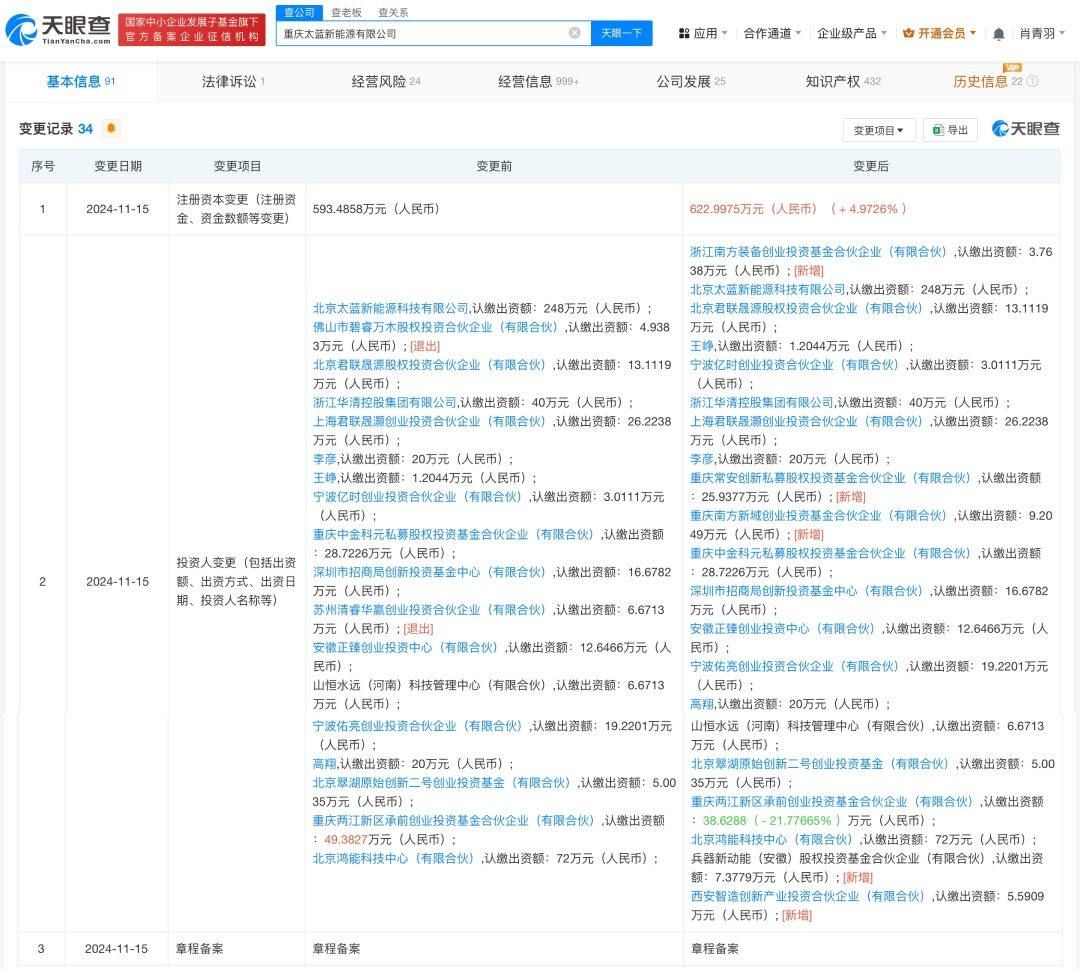The image size is (1080, 969).
Task: Open the 合作通道 dropdown menu
Action: pyautogui.click(x=772, y=33)
